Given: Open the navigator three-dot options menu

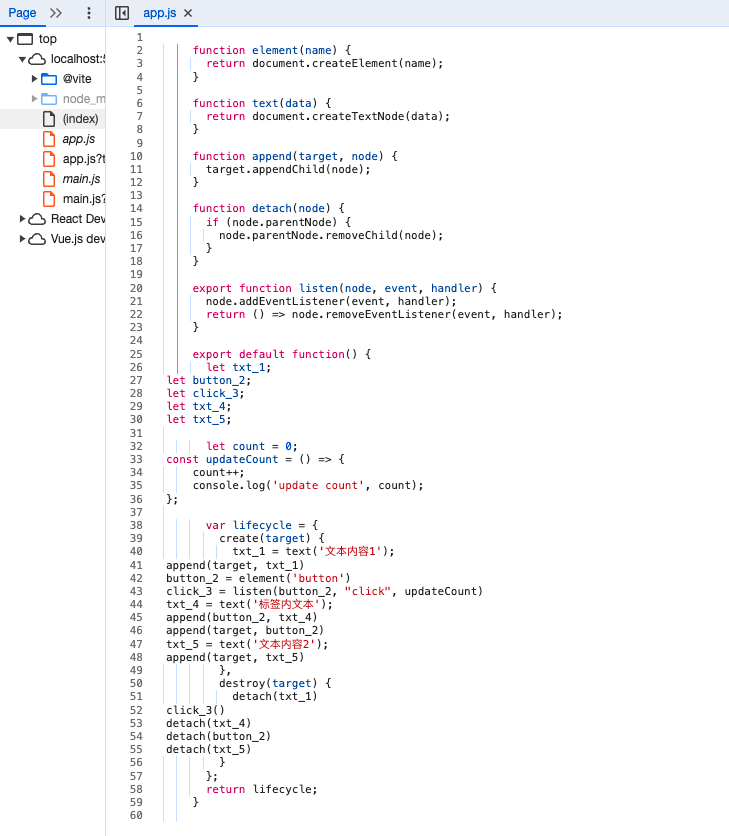Looking at the screenshot, I should point(88,13).
